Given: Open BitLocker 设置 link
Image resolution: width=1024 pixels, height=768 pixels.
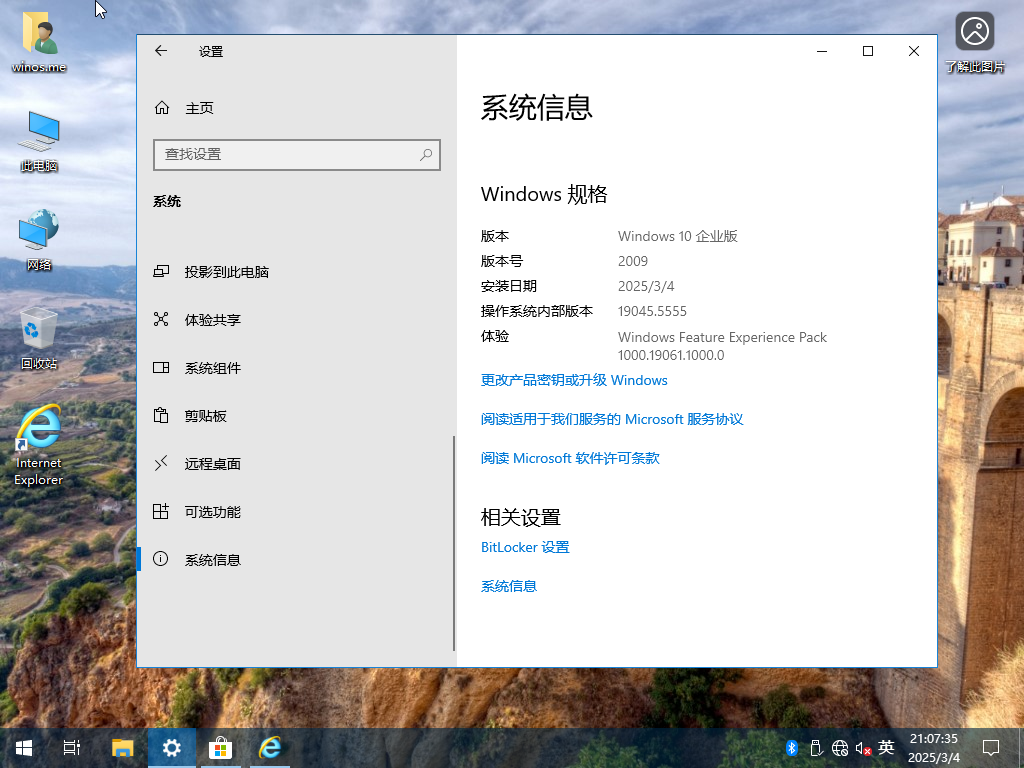Looking at the screenshot, I should (x=525, y=547).
